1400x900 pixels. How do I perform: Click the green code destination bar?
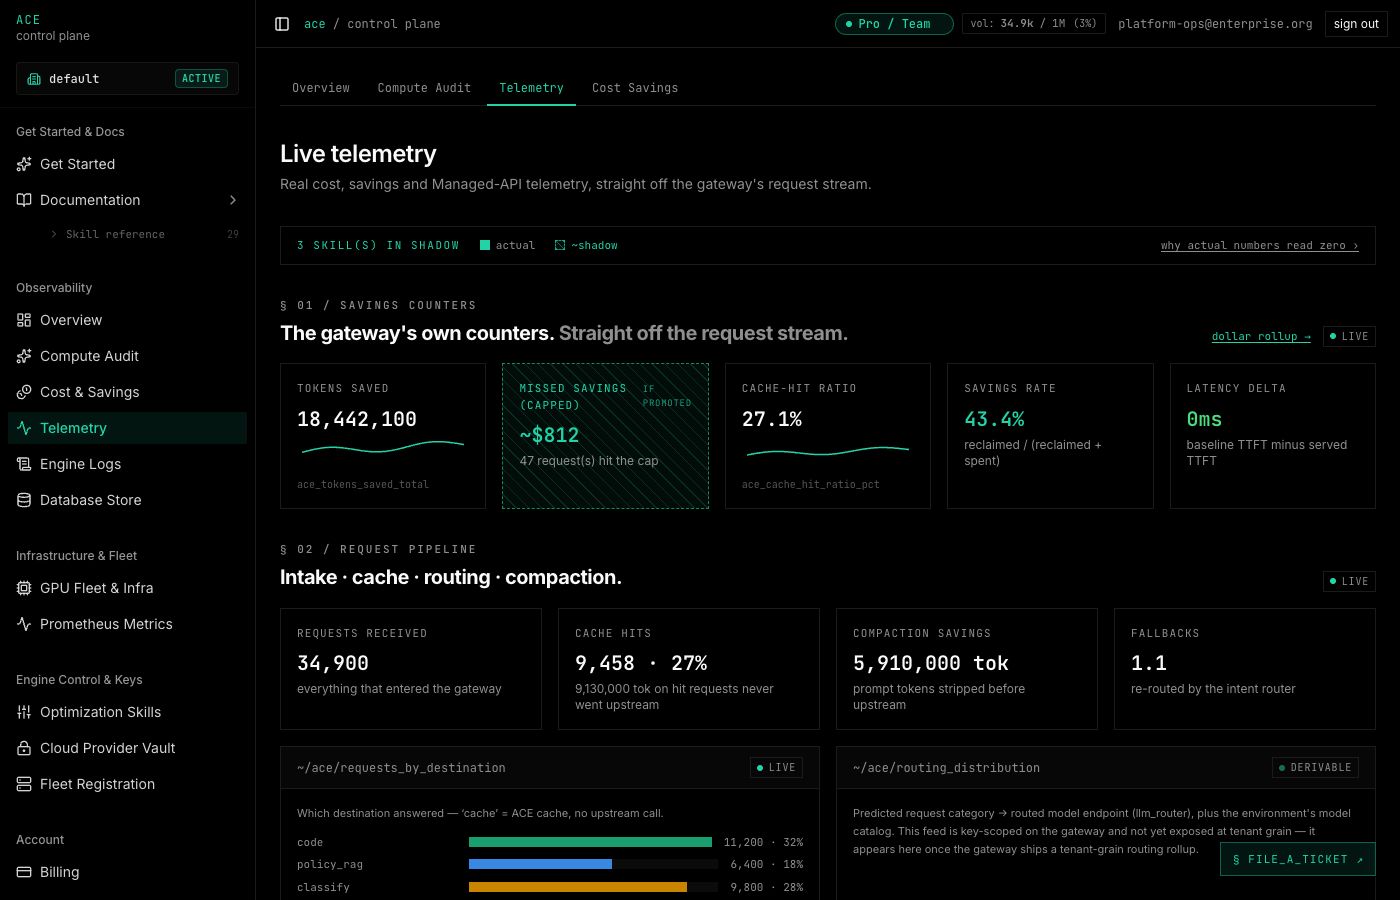tap(590, 842)
